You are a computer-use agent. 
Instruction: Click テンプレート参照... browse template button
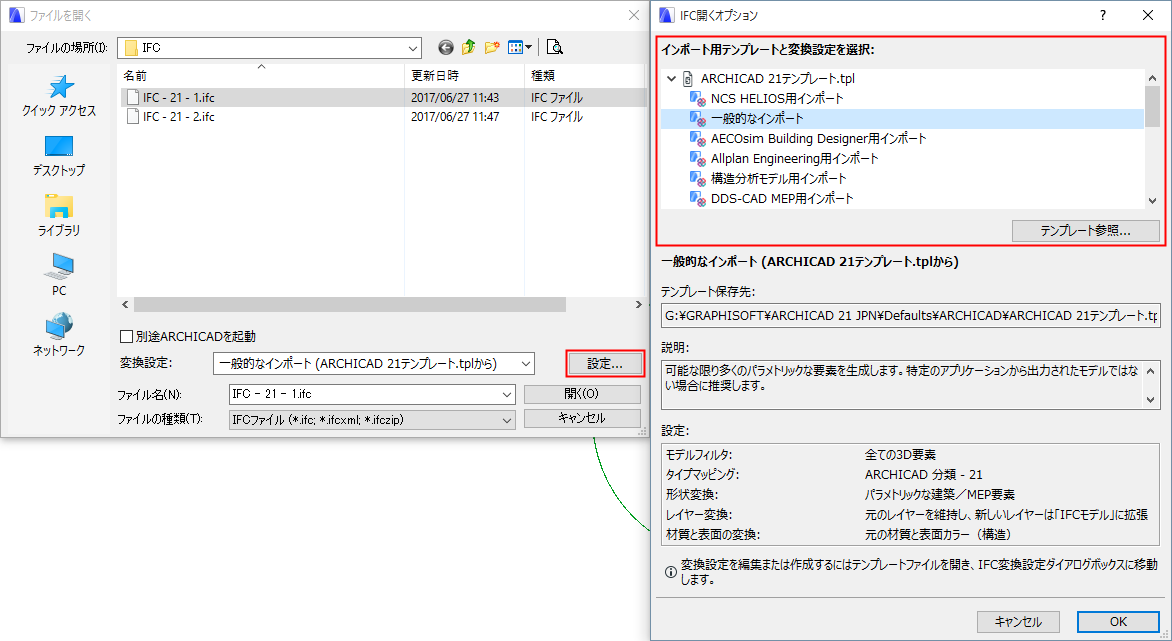tap(1085, 231)
